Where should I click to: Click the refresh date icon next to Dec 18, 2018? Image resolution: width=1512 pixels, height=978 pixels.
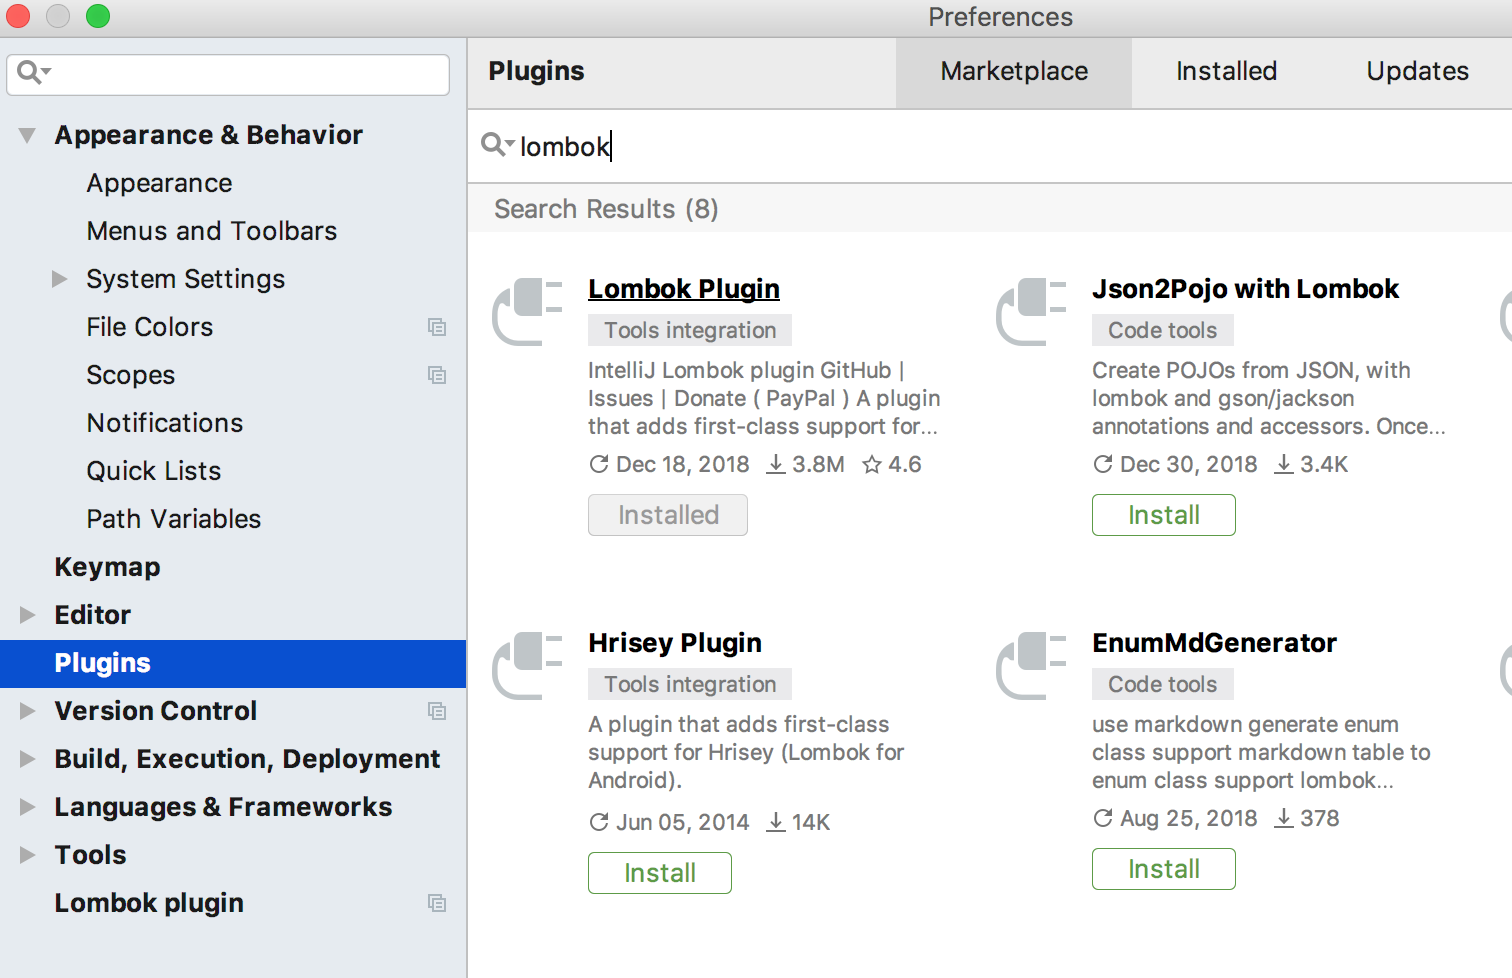click(x=599, y=464)
